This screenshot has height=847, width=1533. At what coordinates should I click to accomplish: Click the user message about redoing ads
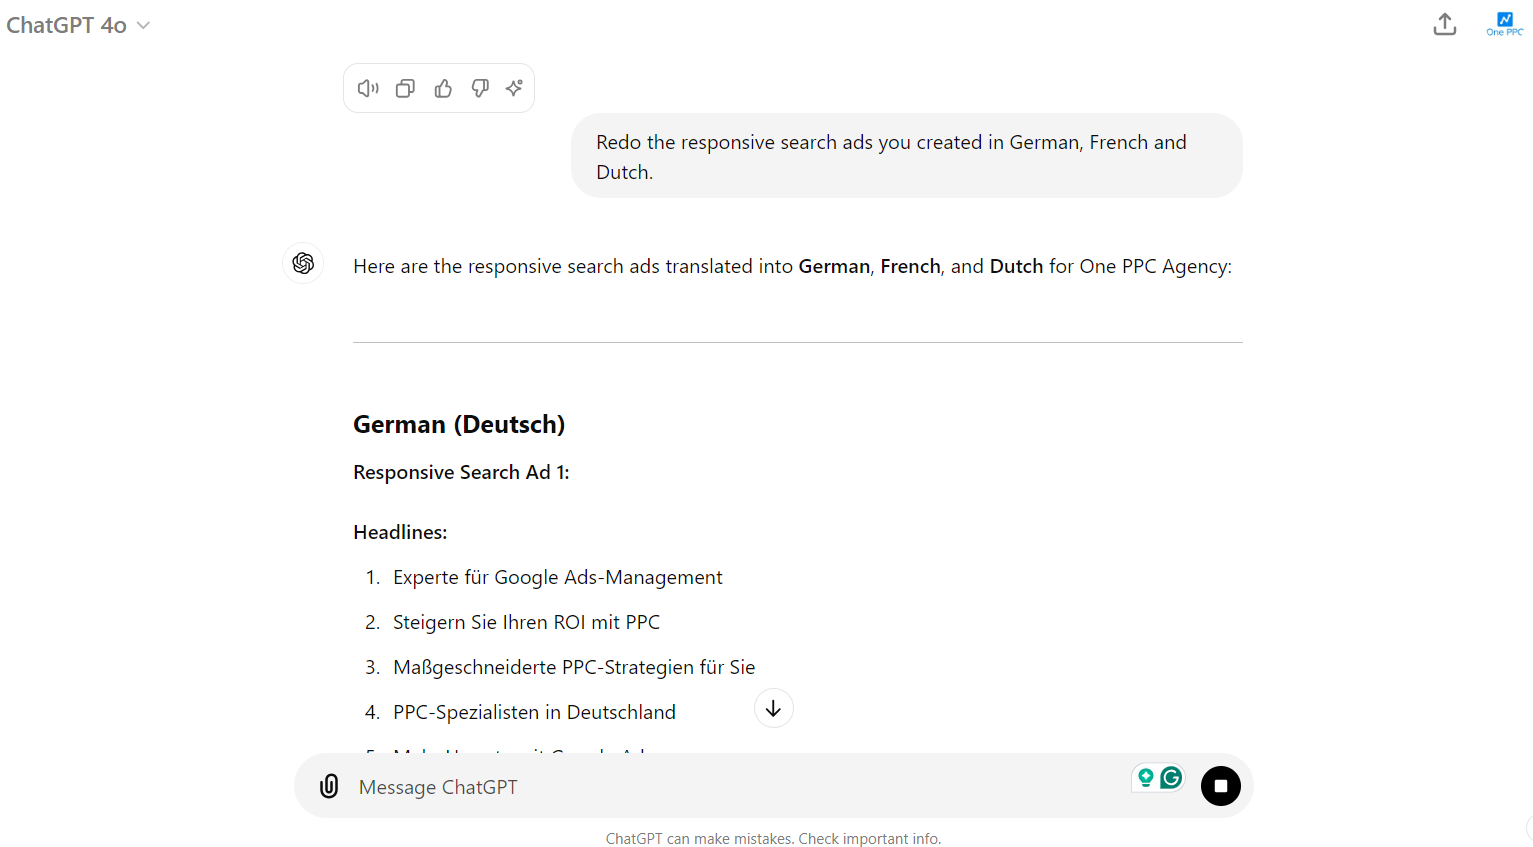pyautogui.click(x=907, y=156)
